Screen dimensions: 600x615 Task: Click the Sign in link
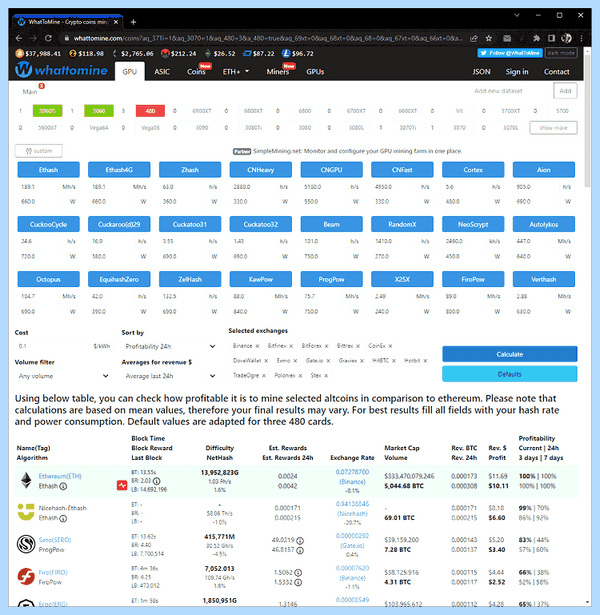[x=517, y=72]
